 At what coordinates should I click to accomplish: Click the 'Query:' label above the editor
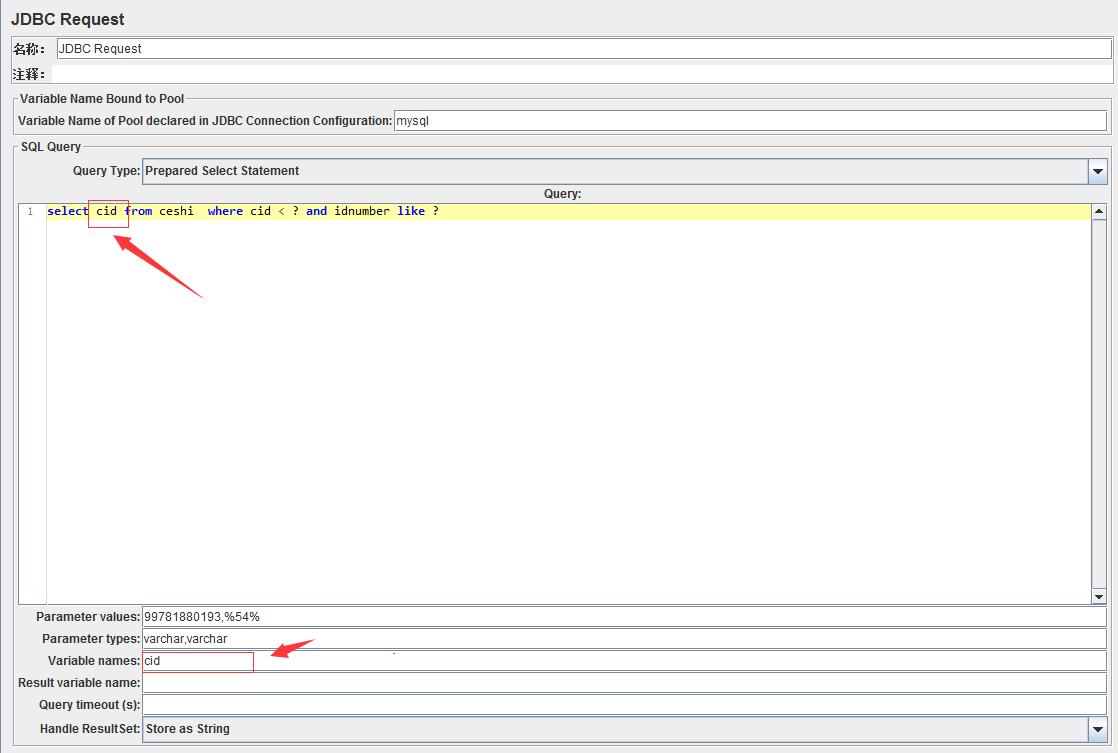coord(563,194)
